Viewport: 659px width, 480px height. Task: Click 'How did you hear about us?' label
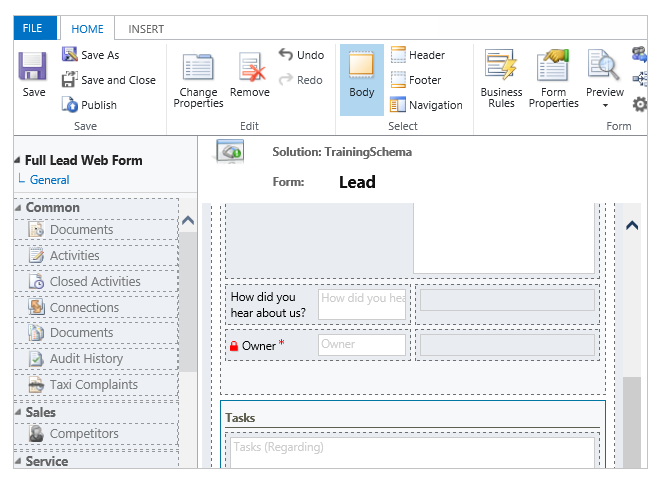(x=268, y=305)
